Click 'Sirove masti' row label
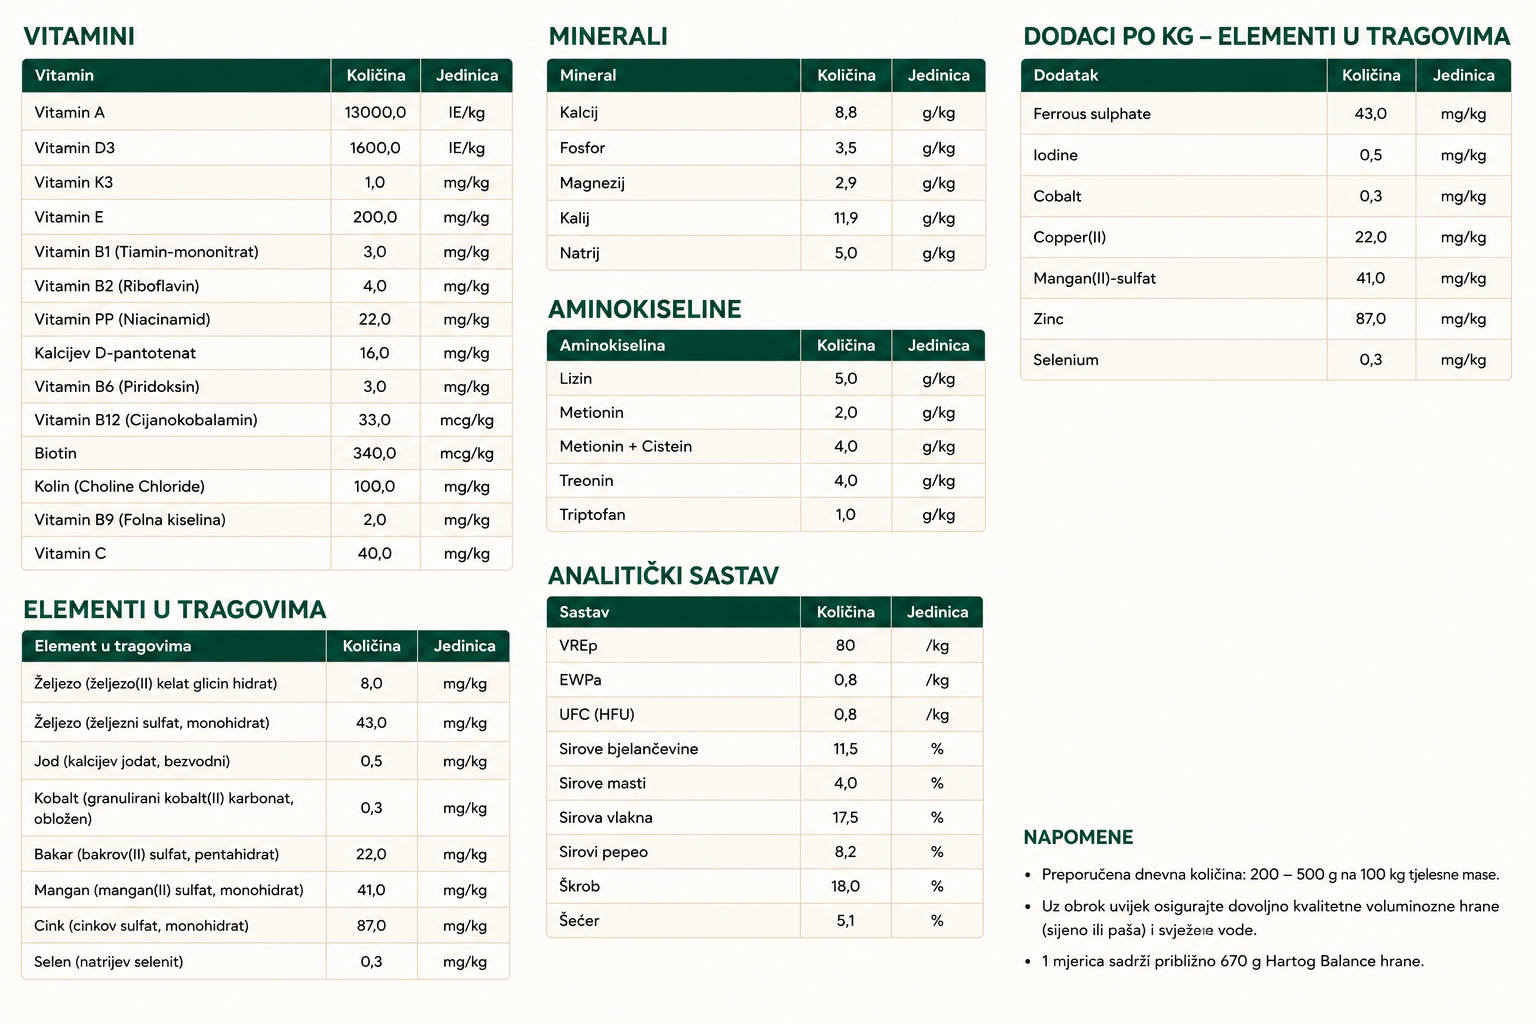 (x=603, y=783)
